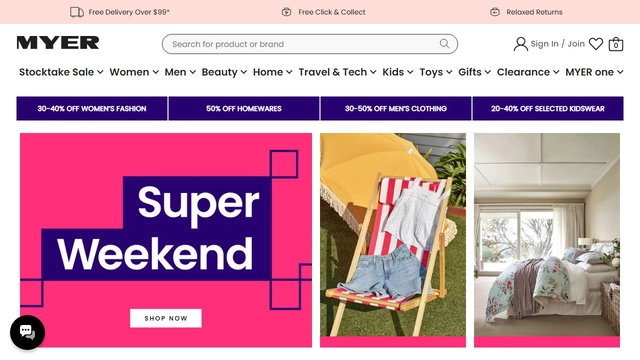The image size is (640, 360).
Task: Open the Beauty menu item
Action: tap(224, 72)
